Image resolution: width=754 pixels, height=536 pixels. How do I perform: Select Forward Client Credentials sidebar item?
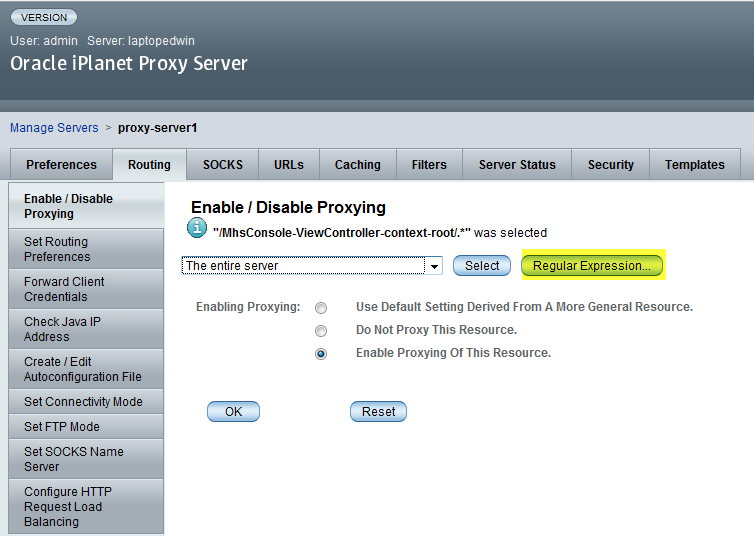click(x=86, y=289)
